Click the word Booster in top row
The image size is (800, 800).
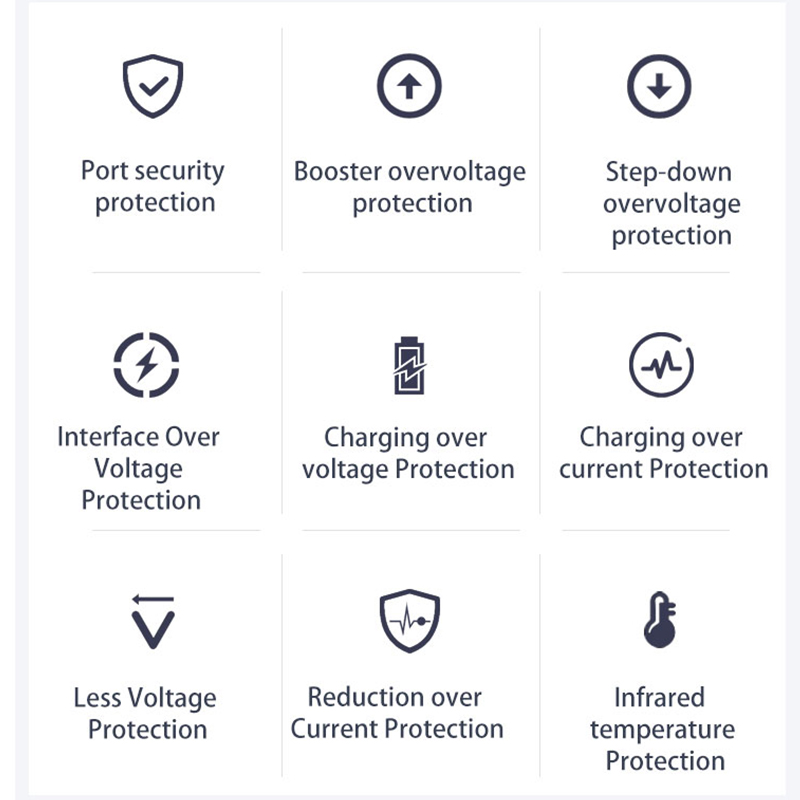[338, 171]
